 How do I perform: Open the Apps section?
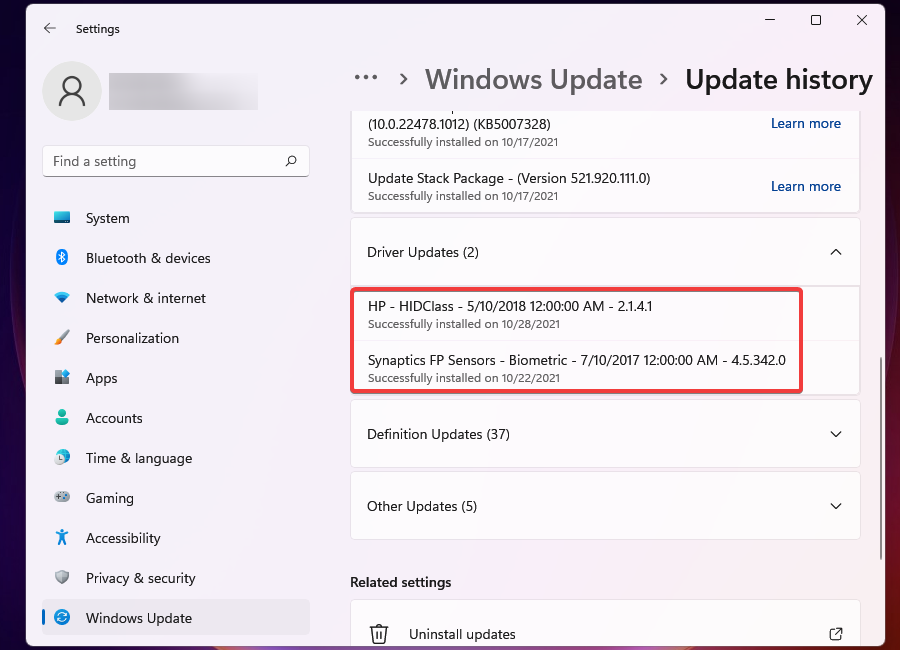coord(176,378)
